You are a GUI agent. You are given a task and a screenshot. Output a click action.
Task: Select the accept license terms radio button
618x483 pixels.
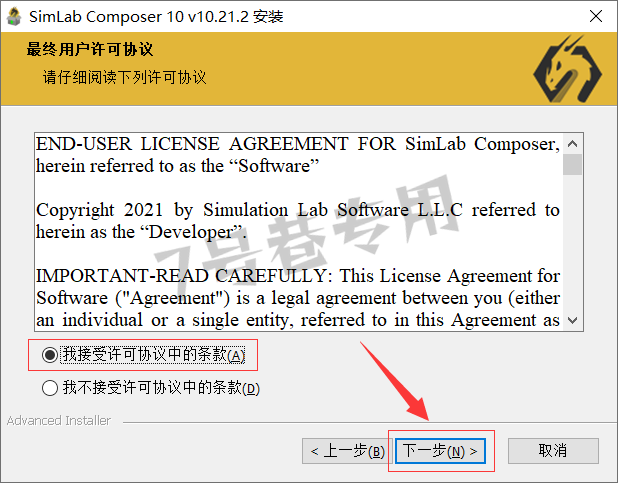(50, 354)
